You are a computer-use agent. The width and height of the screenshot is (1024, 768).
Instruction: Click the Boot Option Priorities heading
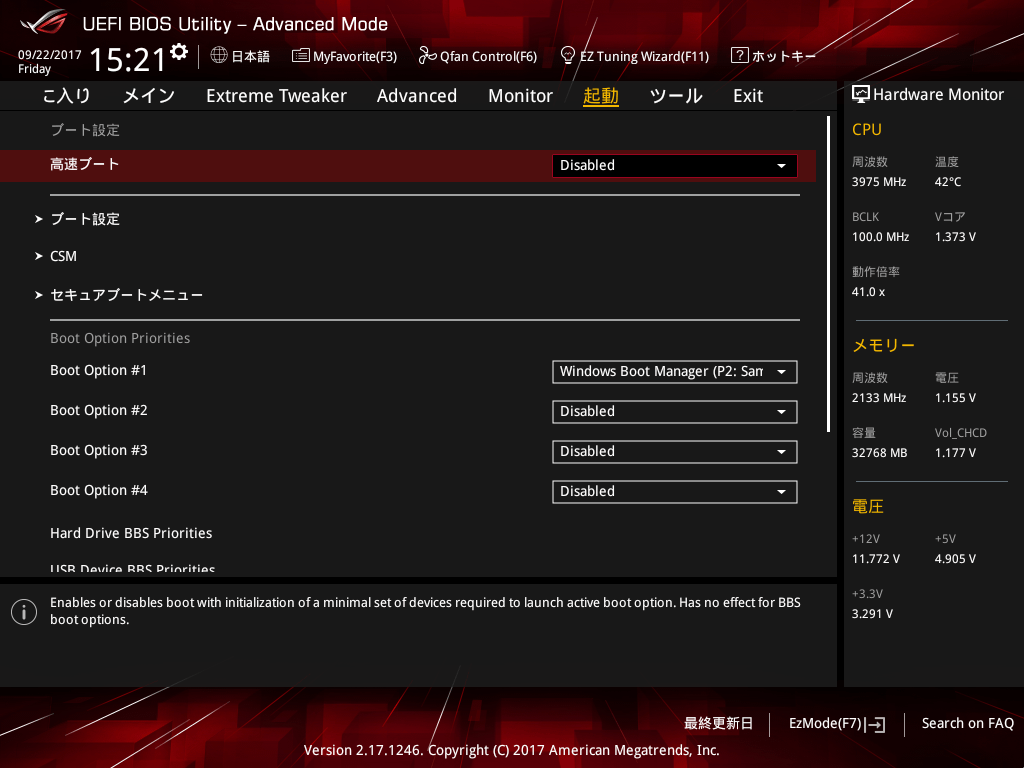(120, 338)
